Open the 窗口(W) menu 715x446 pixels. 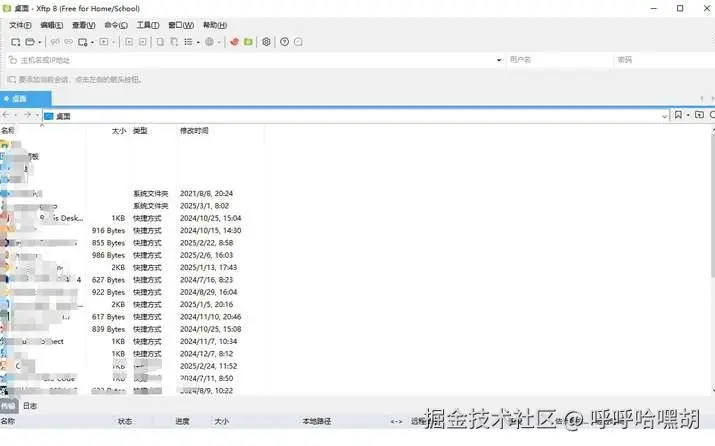181,25
